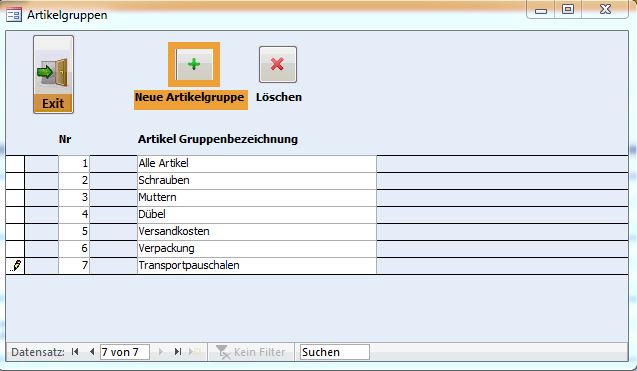
Task: Click the new blank record navigation button
Action: pos(195,351)
